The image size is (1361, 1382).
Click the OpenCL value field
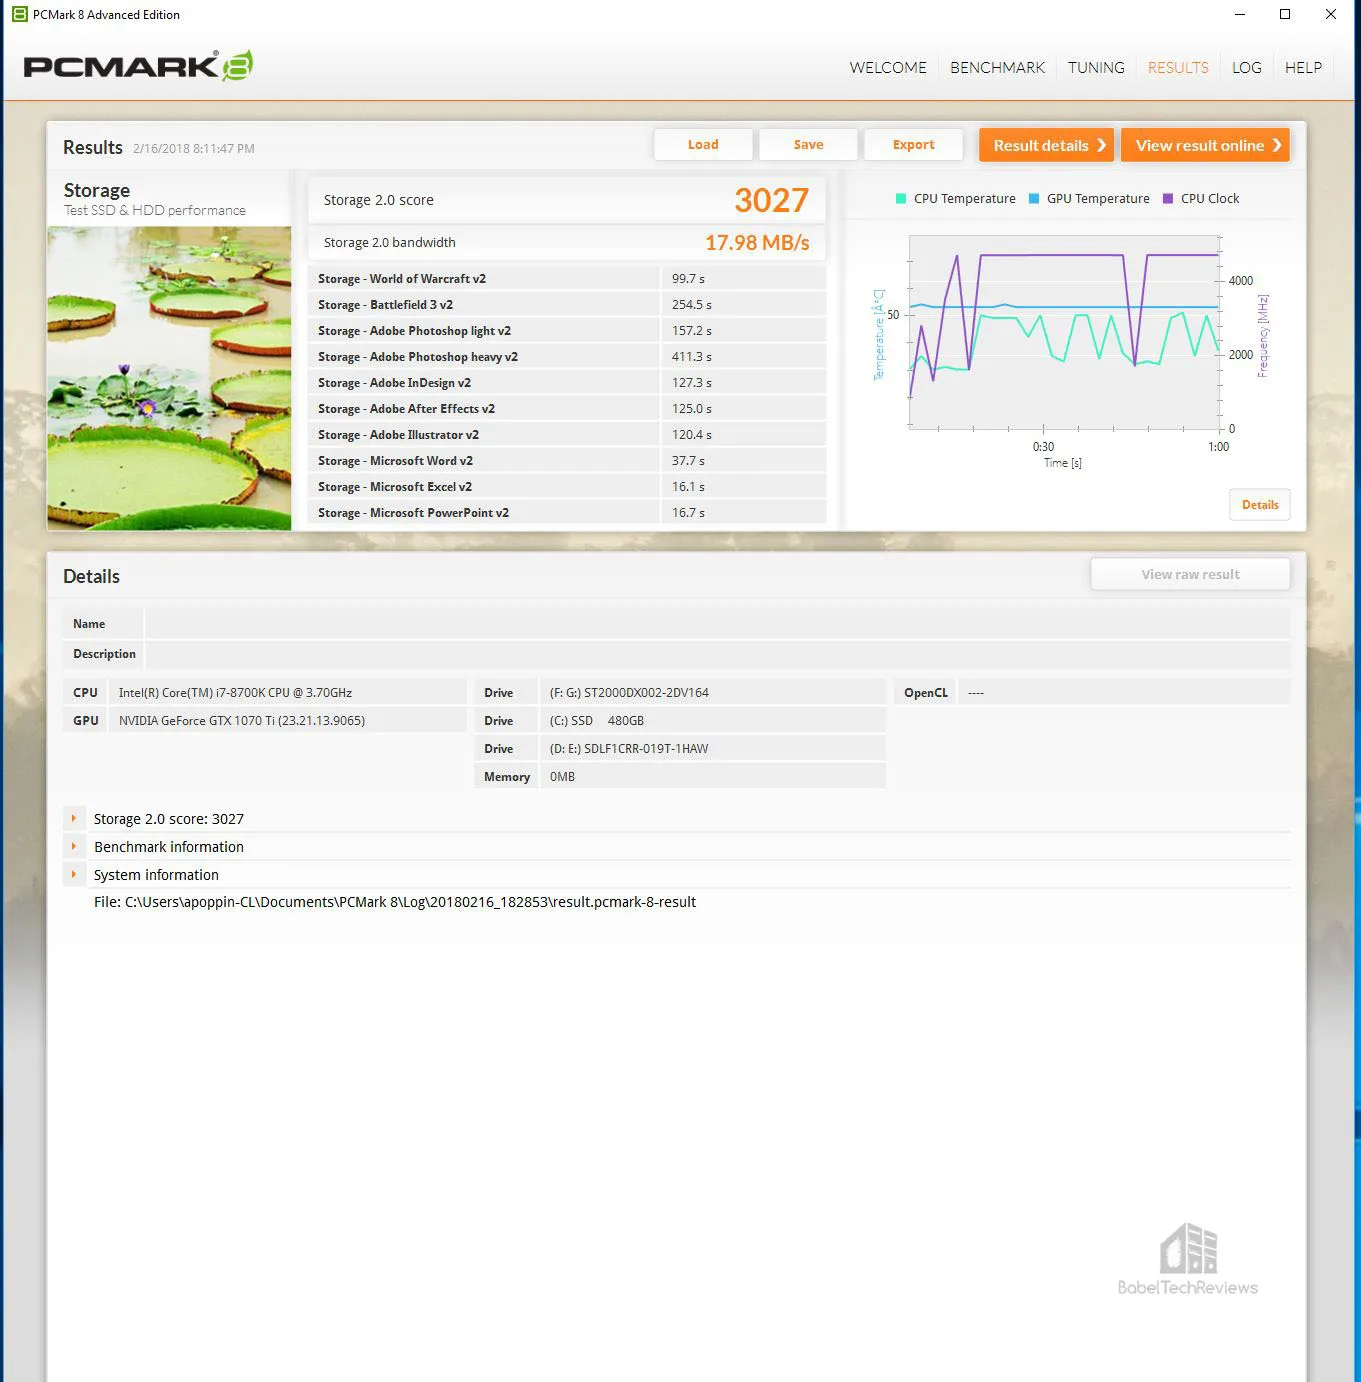coord(1123,693)
